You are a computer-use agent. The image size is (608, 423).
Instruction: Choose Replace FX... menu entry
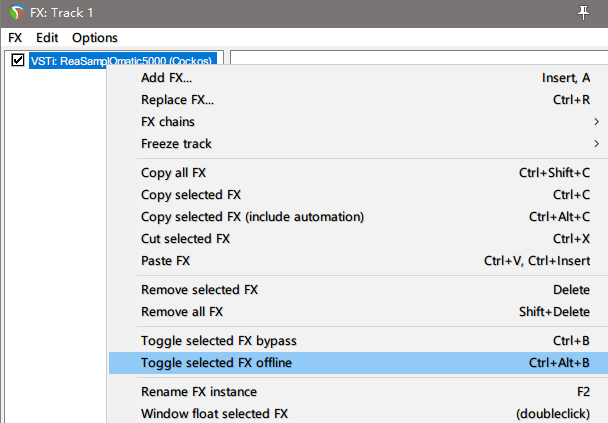[358, 100]
